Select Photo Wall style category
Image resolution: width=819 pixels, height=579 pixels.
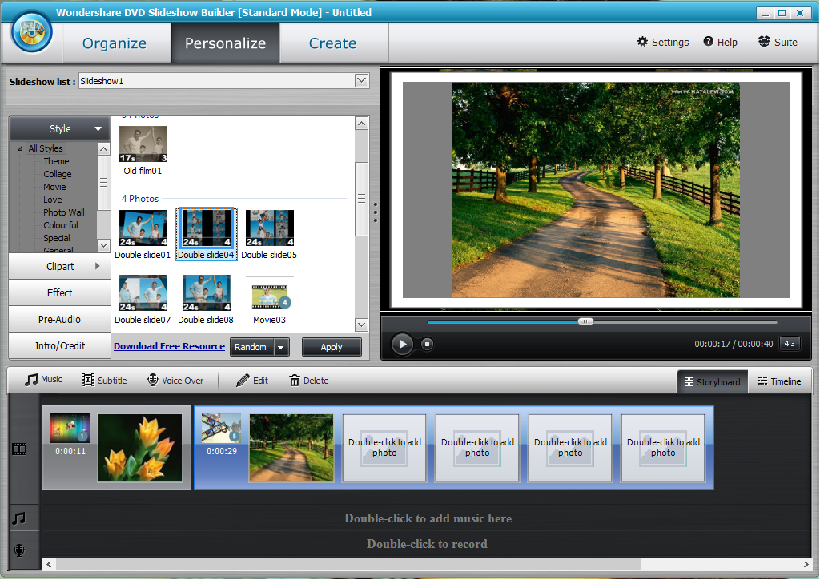click(64, 212)
